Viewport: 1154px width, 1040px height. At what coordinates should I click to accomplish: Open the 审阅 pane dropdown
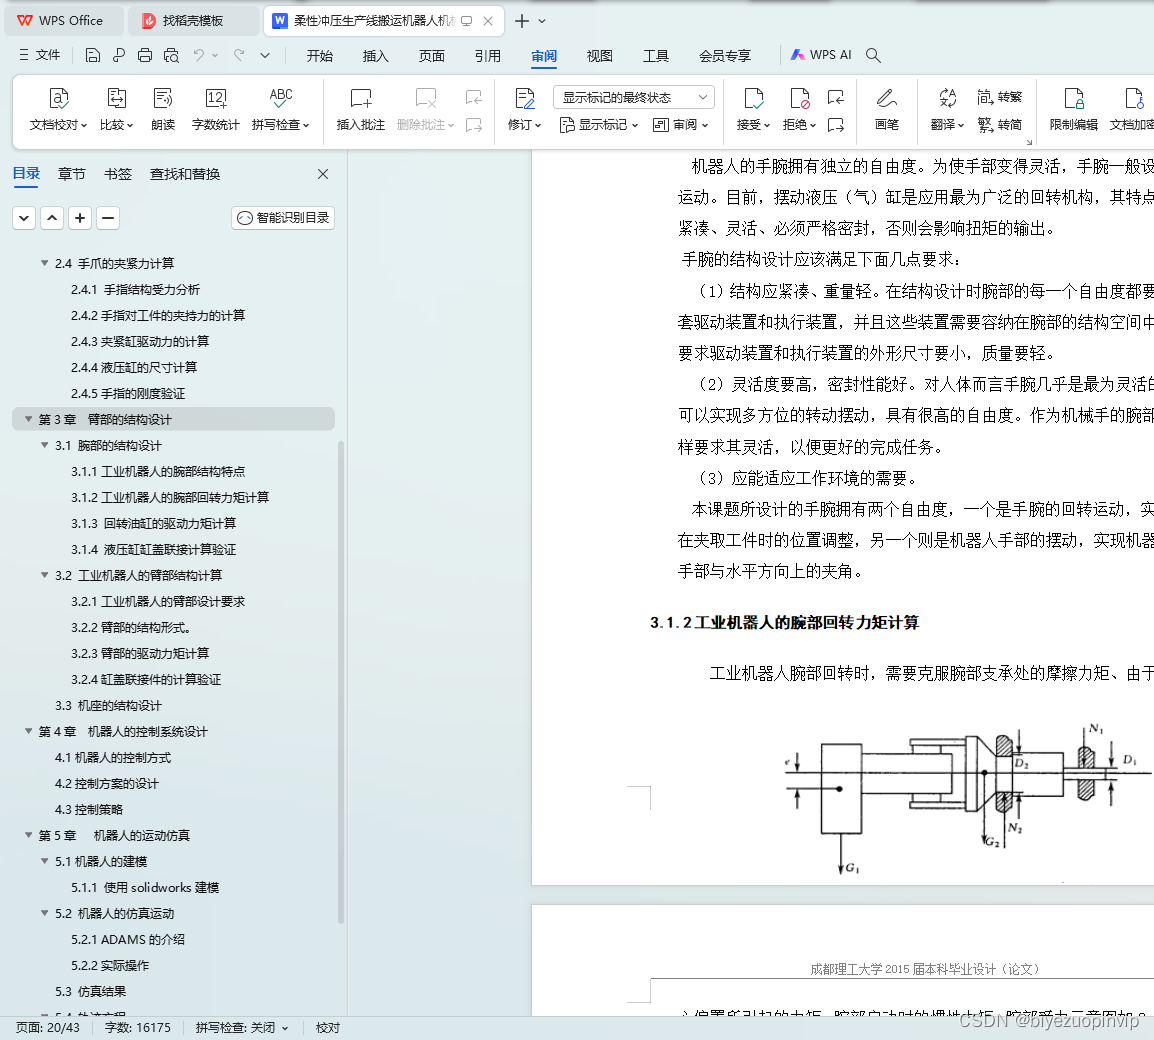(681, 125)
